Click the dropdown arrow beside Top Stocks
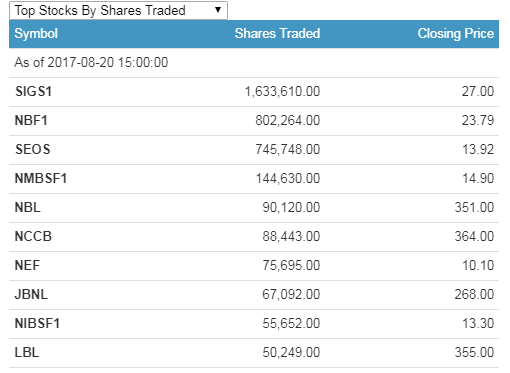 coord(218,10)
